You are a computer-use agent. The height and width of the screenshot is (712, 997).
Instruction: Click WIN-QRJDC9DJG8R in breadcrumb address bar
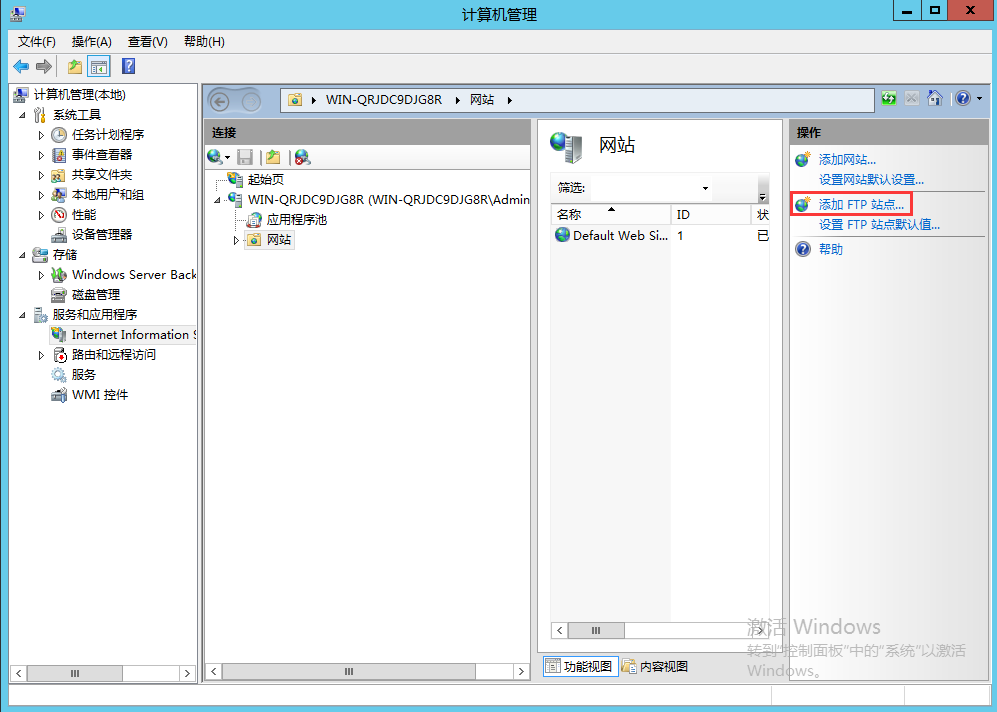tap(383, 100)
